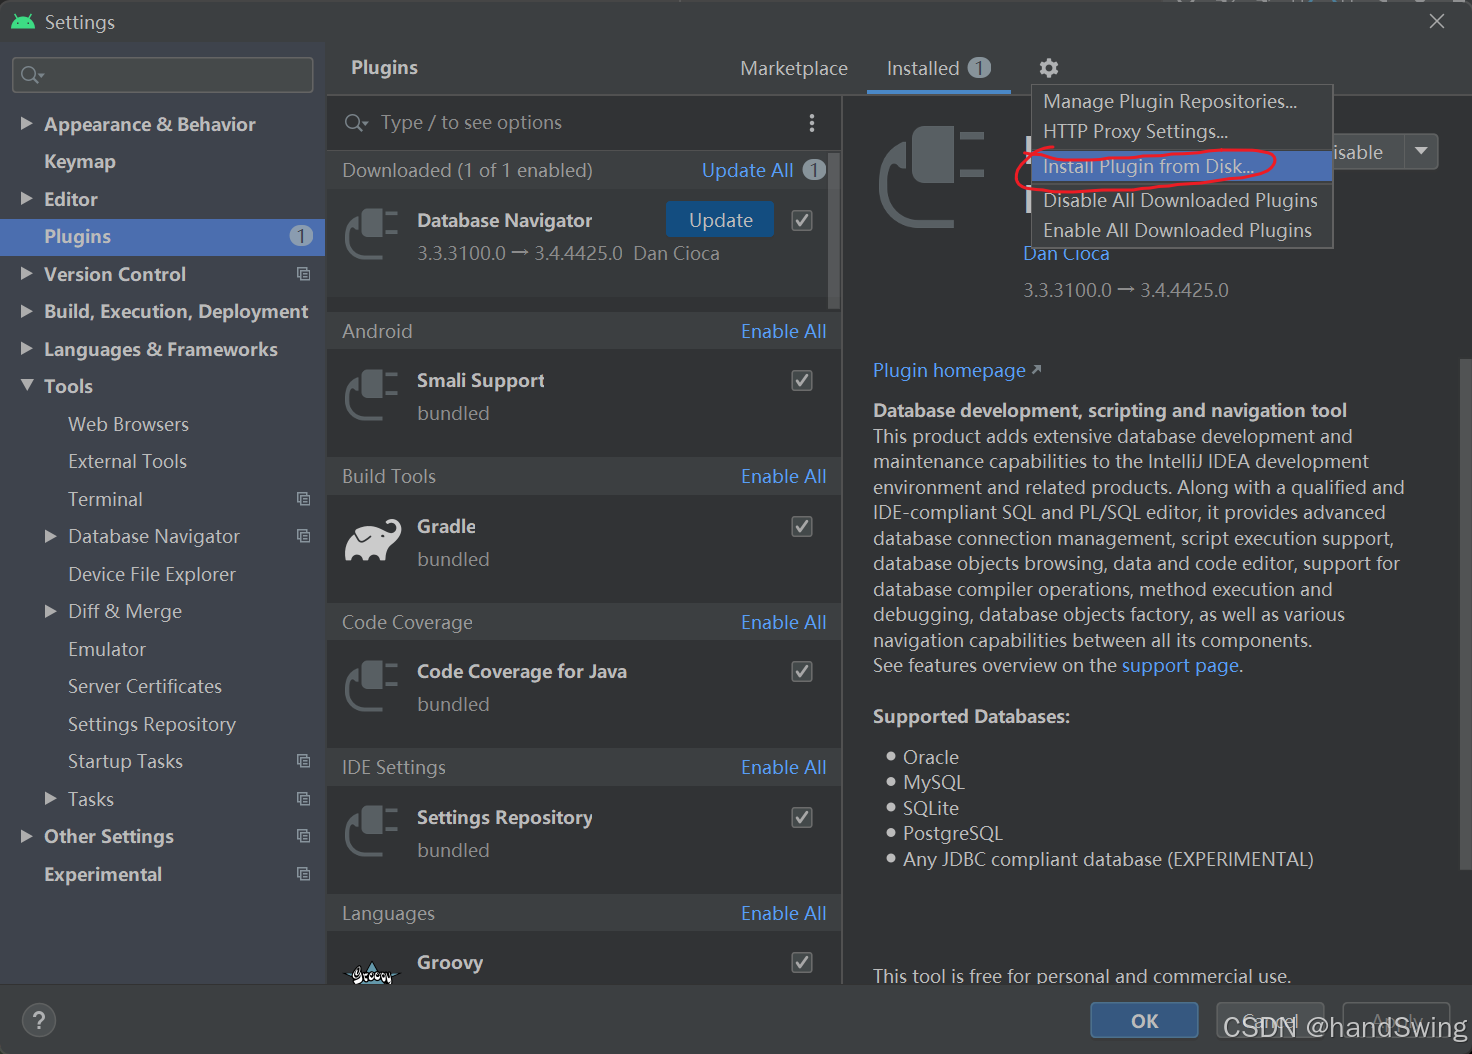Click the project-level icon beside Other Settings
The image size is (1472, 1054).
[303, 836]
